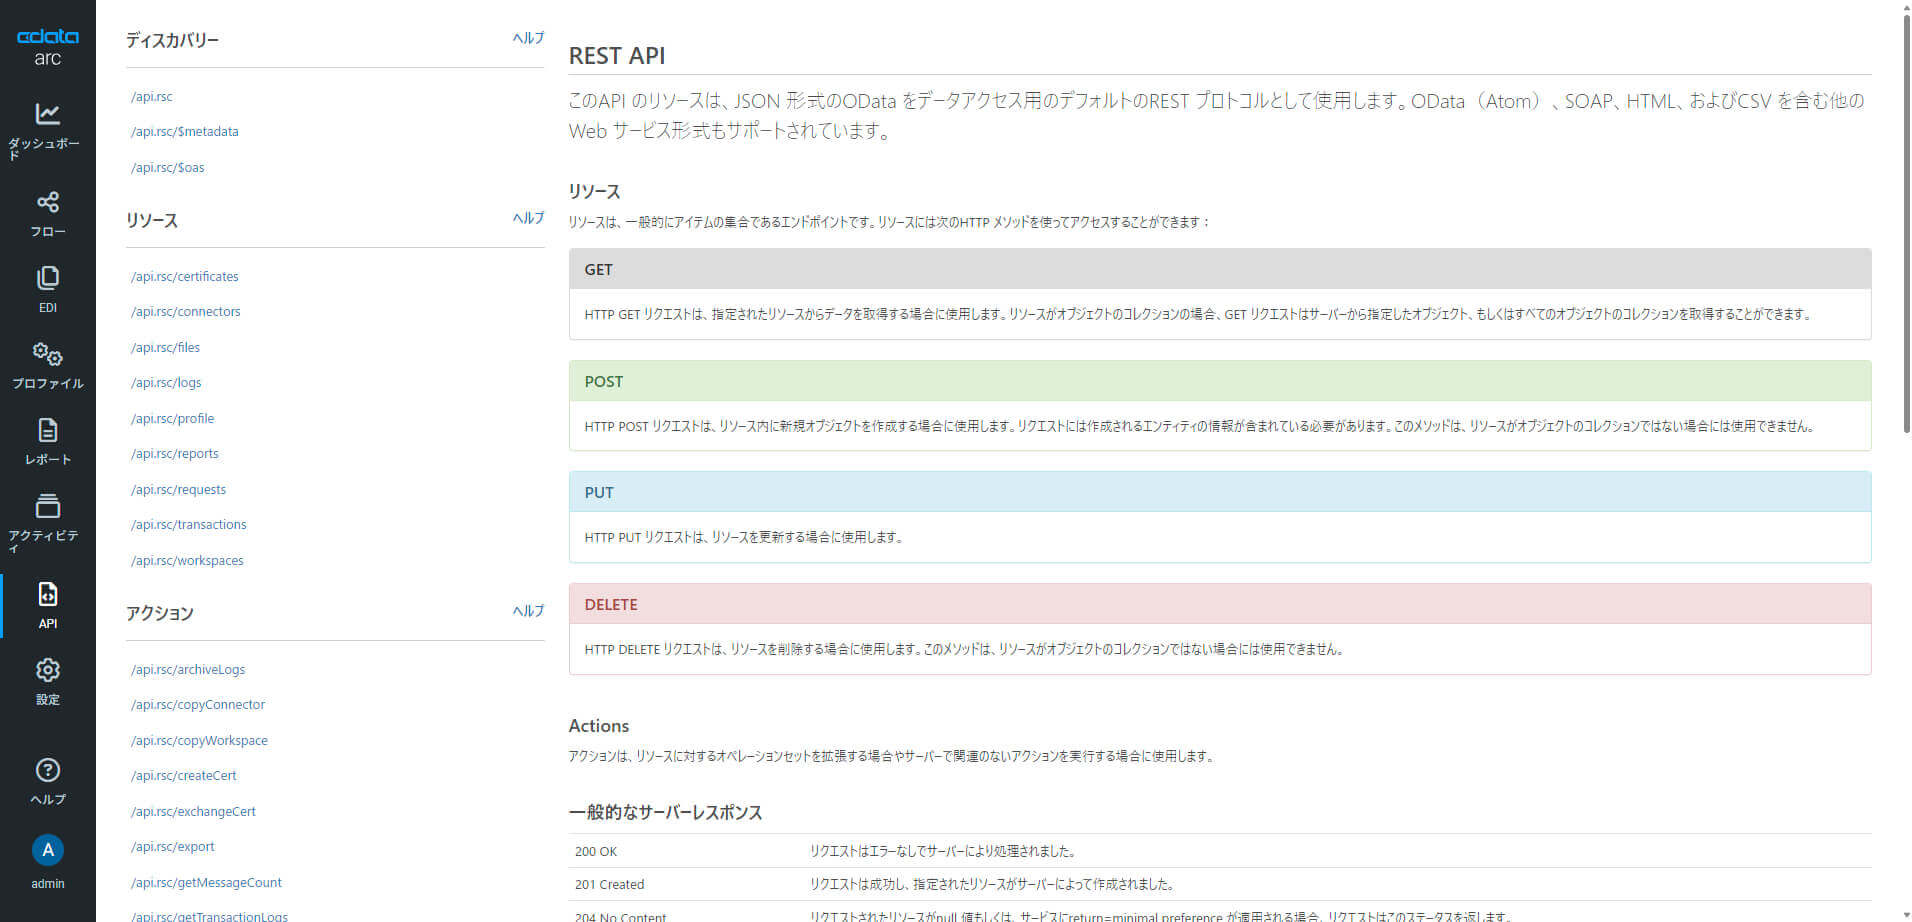This screenshot has width=1912, height=922.
Task: Click the 201 Created response row
Action: pyautogui.click(x=1219, y=884)
